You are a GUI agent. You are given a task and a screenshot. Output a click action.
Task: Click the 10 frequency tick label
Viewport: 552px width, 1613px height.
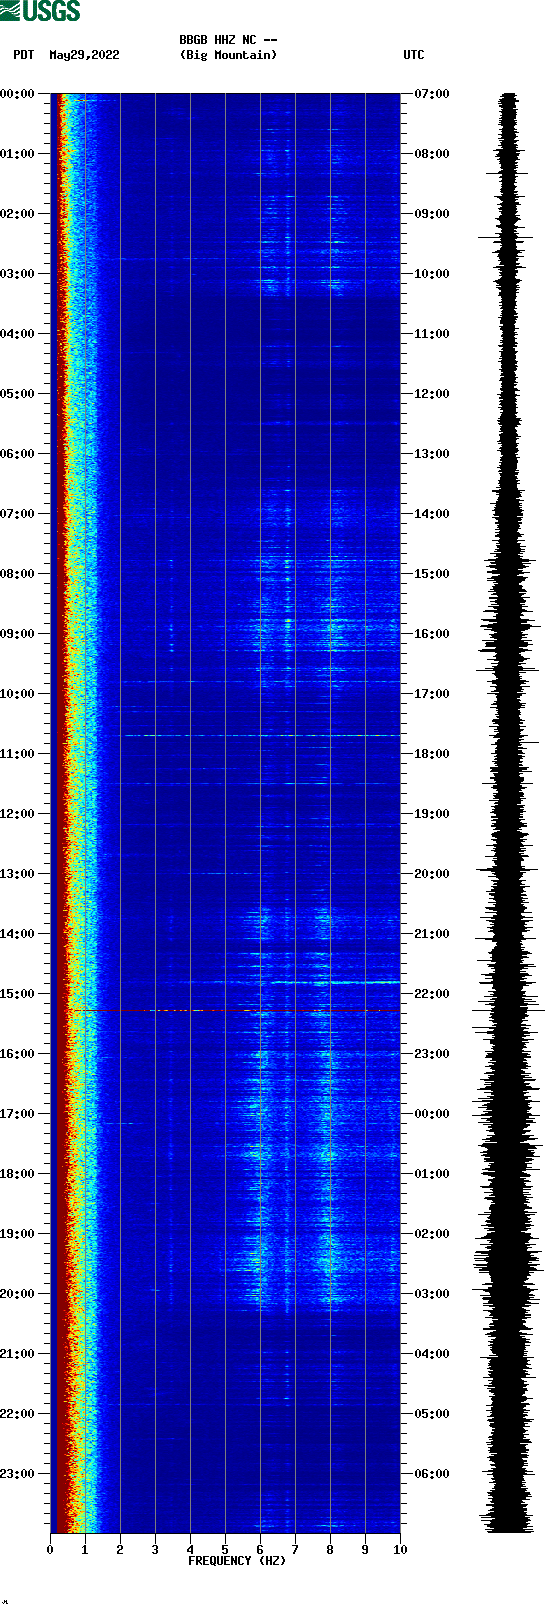tap(400, 1550)
